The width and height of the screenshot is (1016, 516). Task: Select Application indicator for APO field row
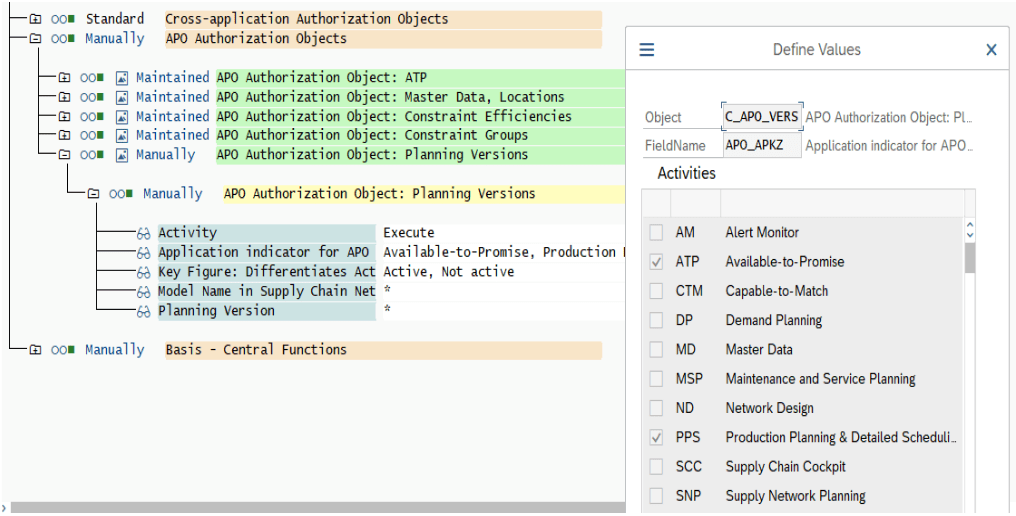pos(266,253)
